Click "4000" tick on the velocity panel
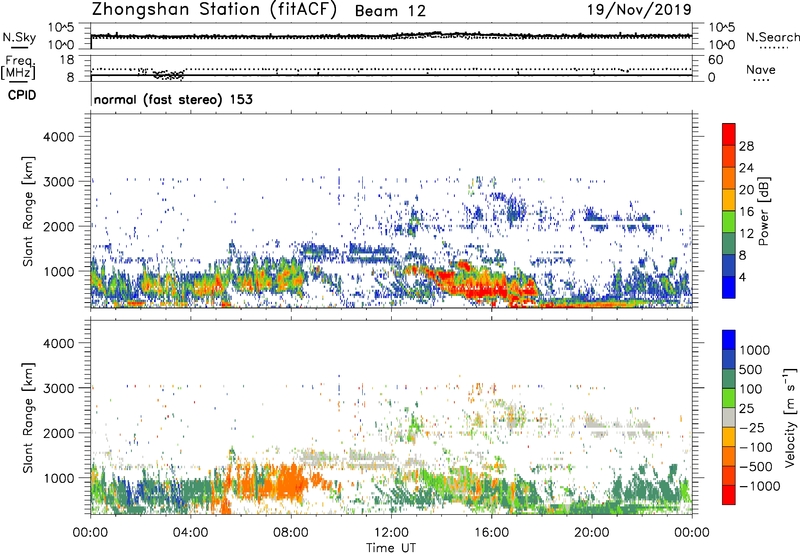 58,343
